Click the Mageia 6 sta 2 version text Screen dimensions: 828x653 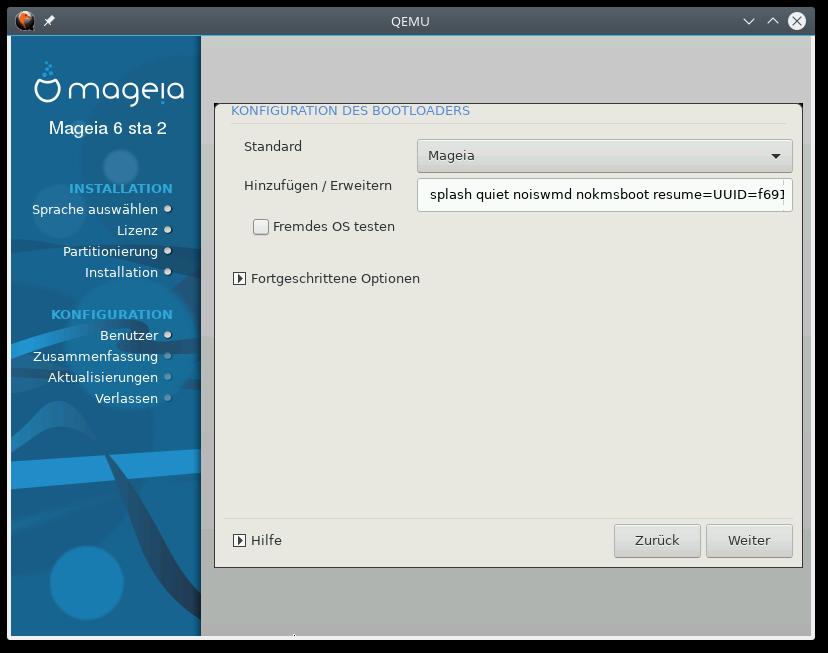pyautogui.click(x=108, y=128)
